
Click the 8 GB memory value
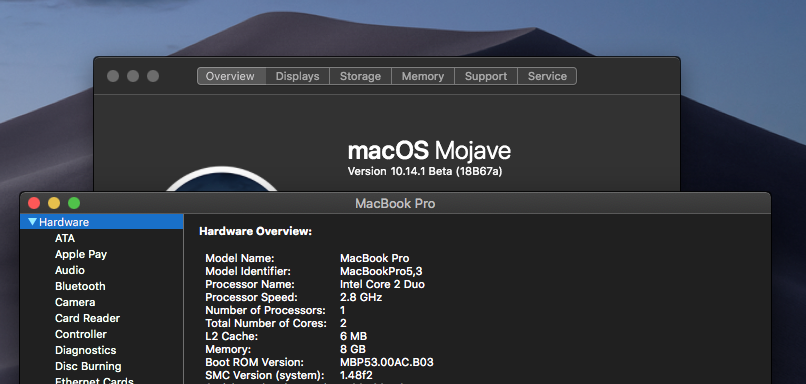click(353, 350)
